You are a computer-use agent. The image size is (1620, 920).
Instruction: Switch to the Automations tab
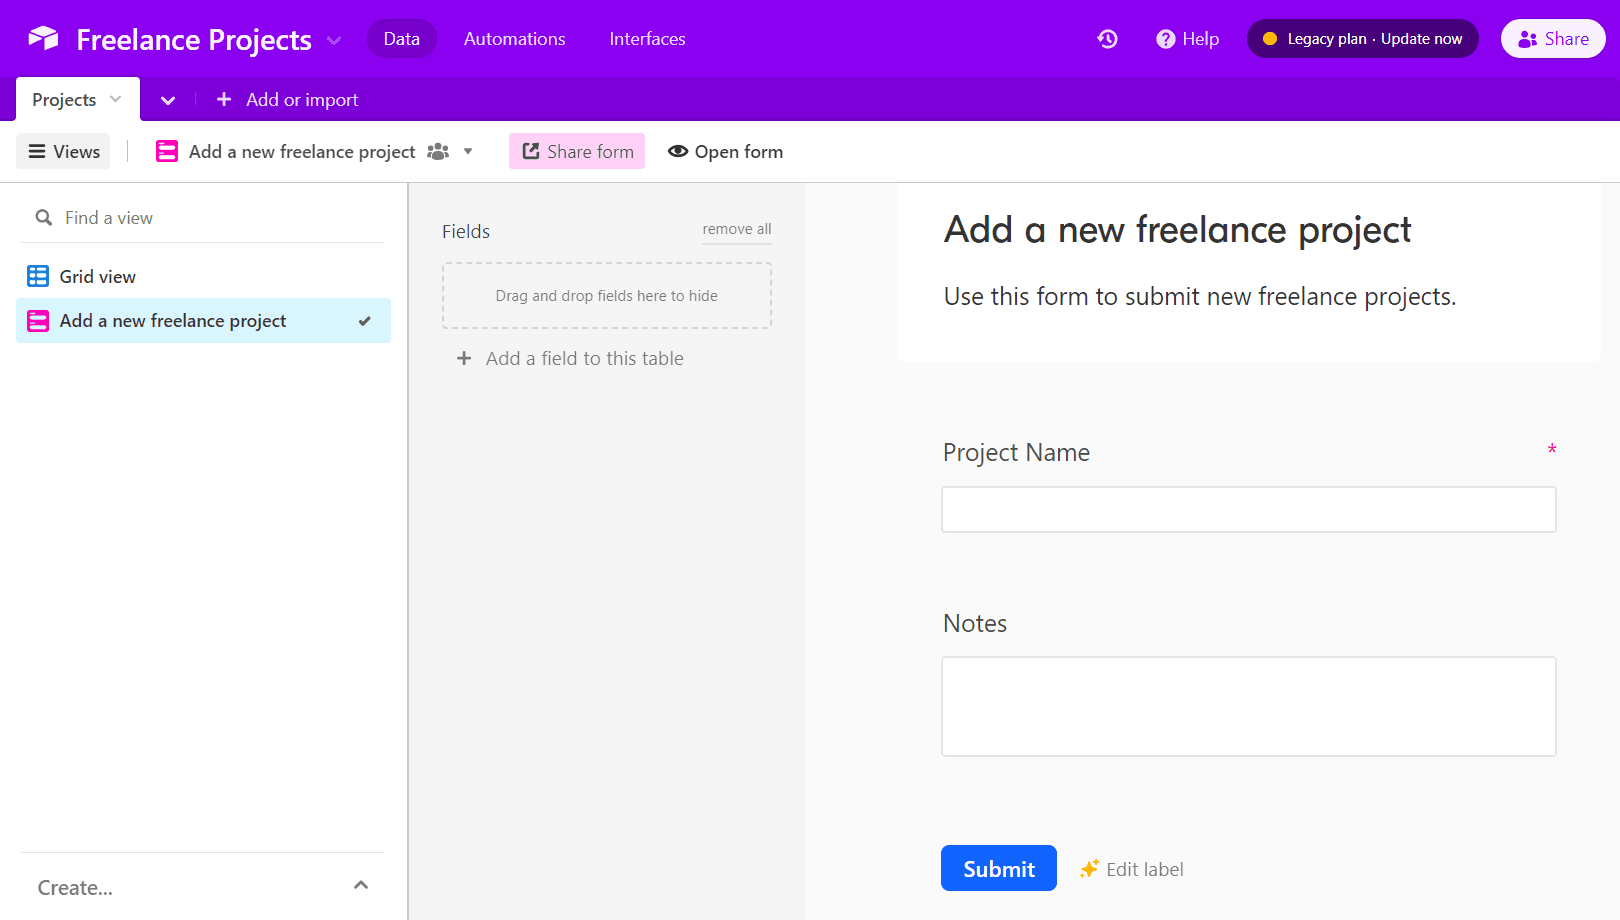pos(514,39)
